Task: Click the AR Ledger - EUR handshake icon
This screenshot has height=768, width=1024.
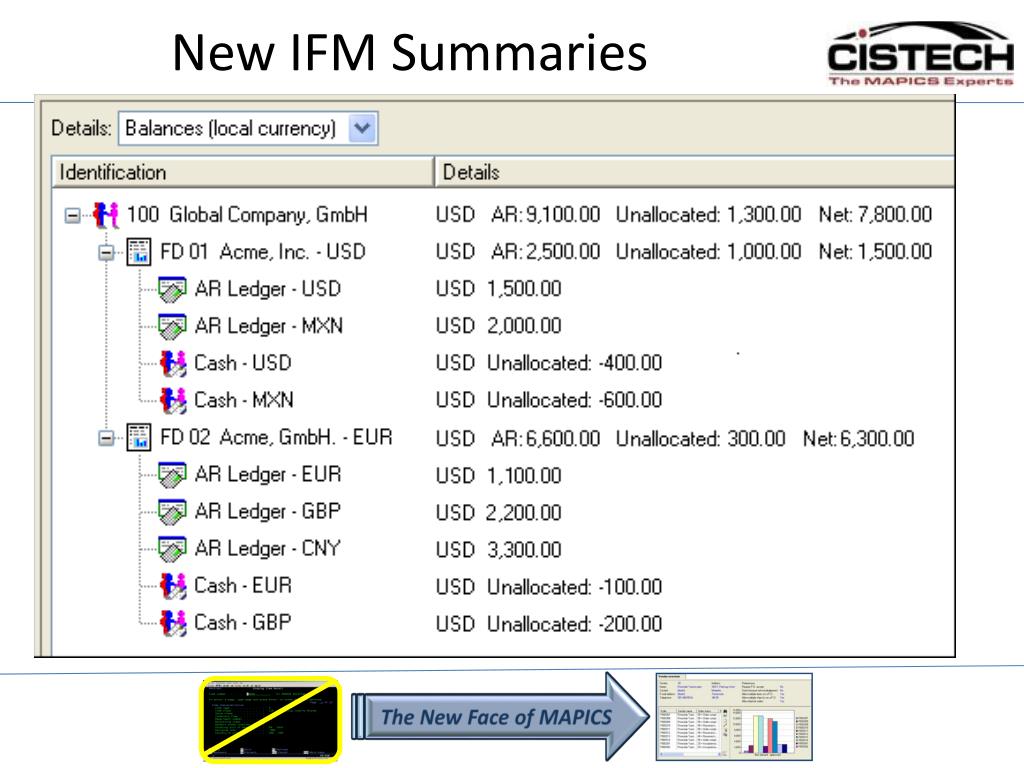Action: tap(172, 475)
